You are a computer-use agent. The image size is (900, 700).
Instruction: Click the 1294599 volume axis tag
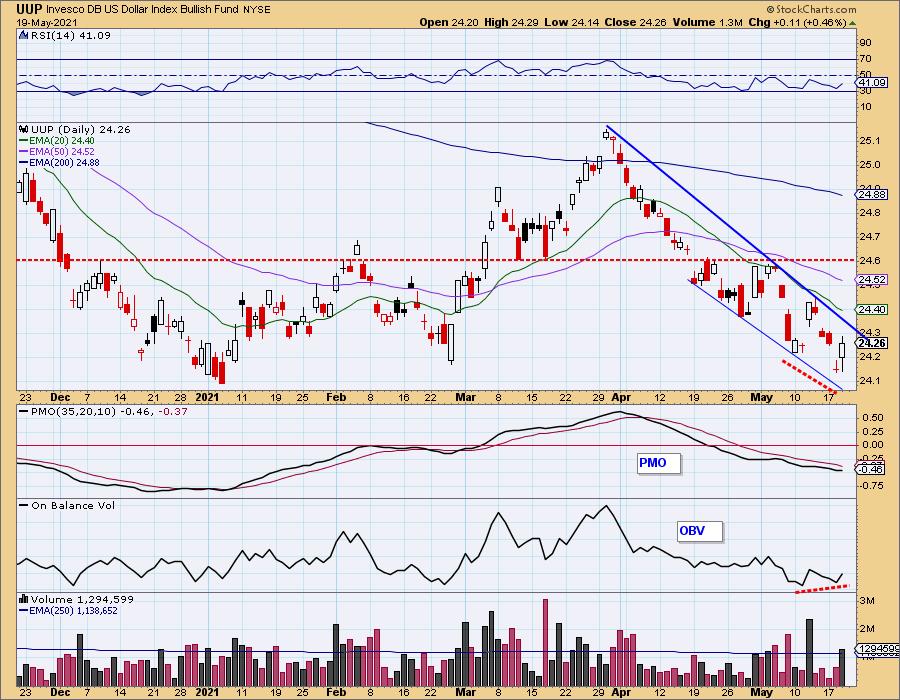pyautogui.click(x=877, y=650)
